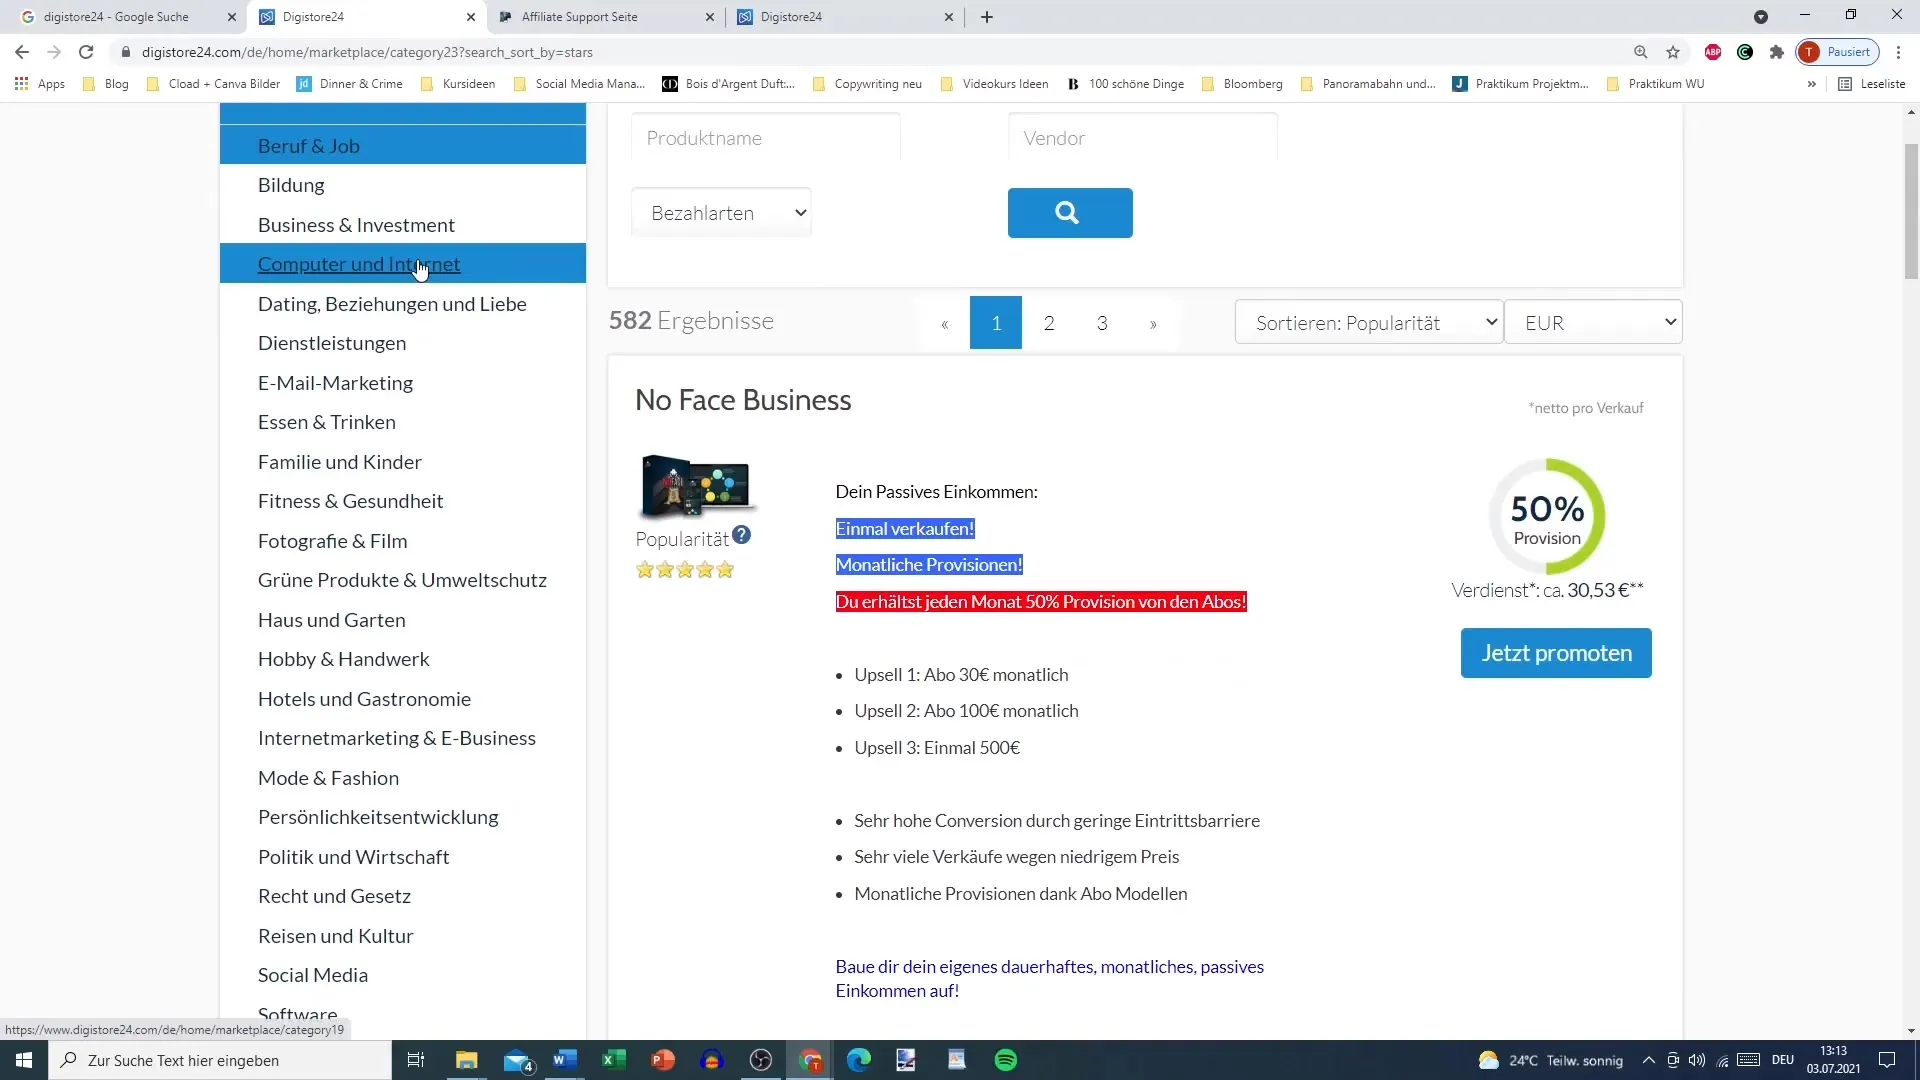This screenshot has height=1080, width=1920.
Task: Expand hidden bookmarks with the double chevron
Action: coord(1812,84)
